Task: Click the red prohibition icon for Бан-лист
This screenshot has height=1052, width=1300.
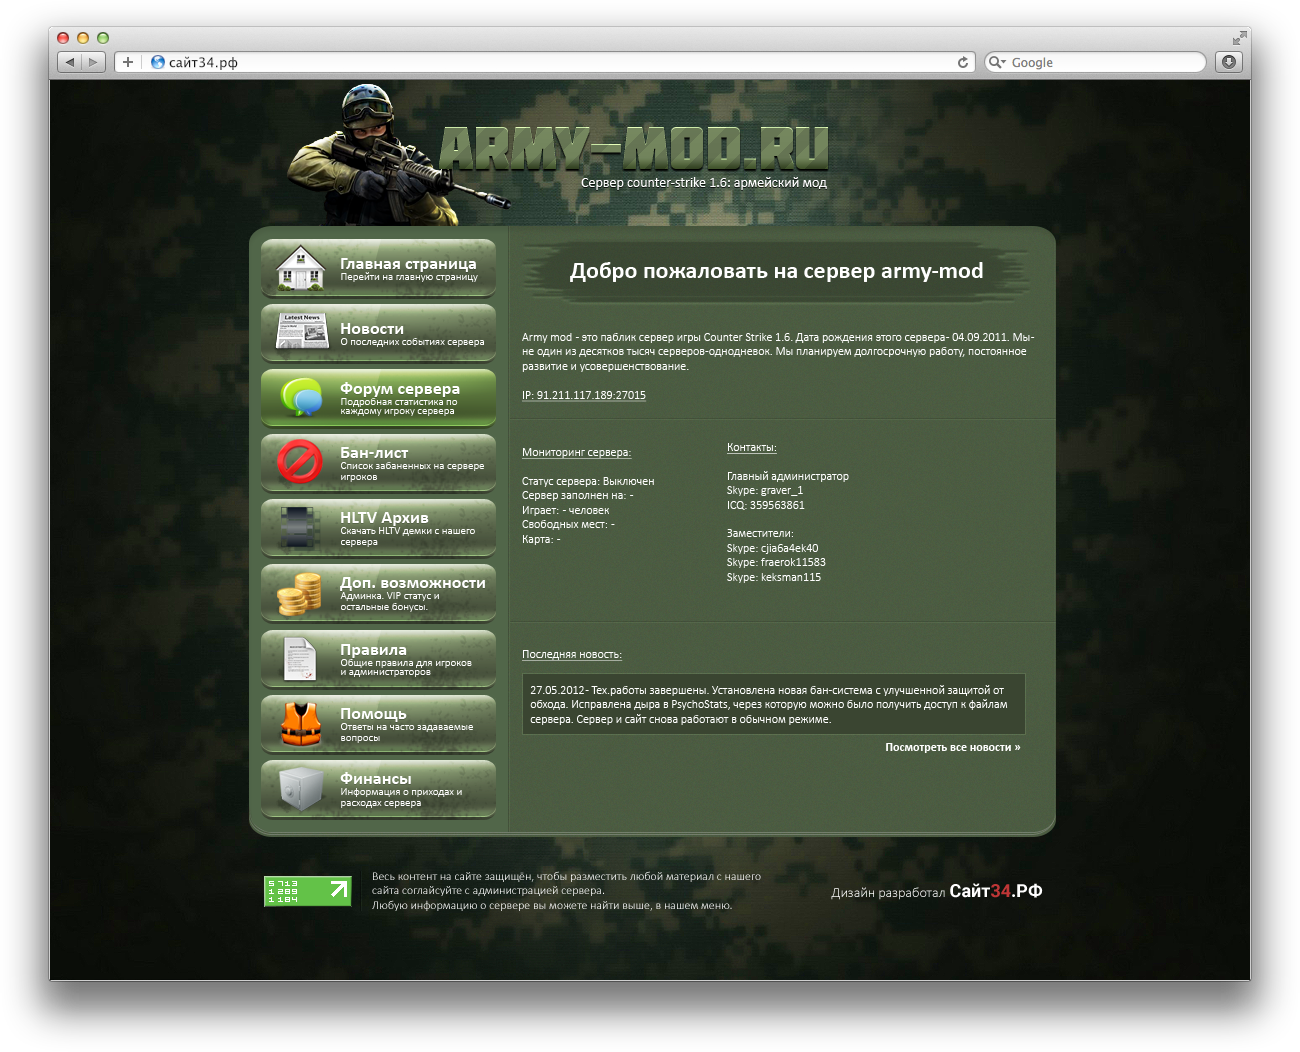Action: click(x=299, y=462)
